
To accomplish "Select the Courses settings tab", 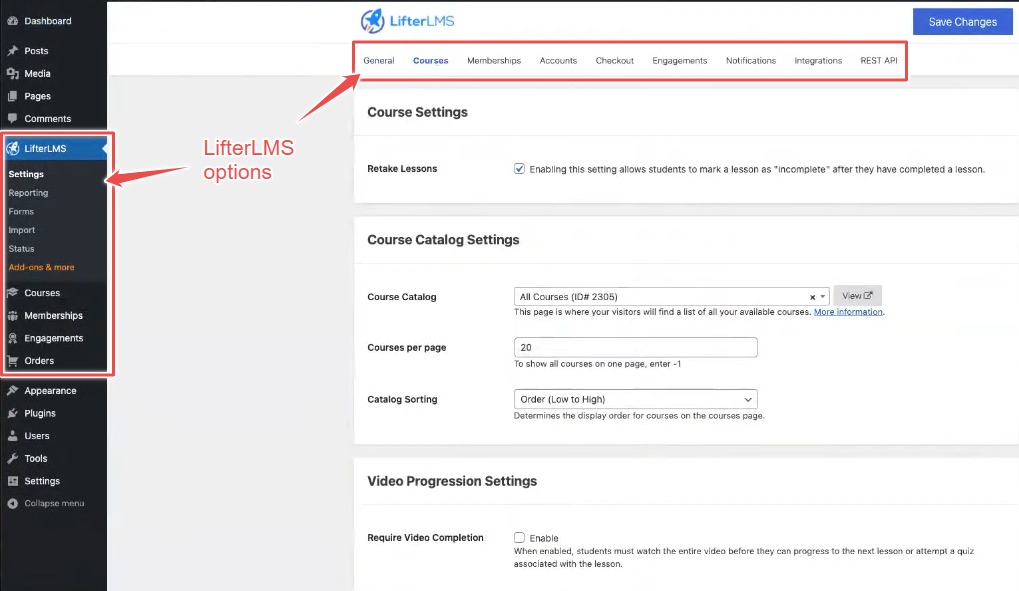I will [430, 60].
